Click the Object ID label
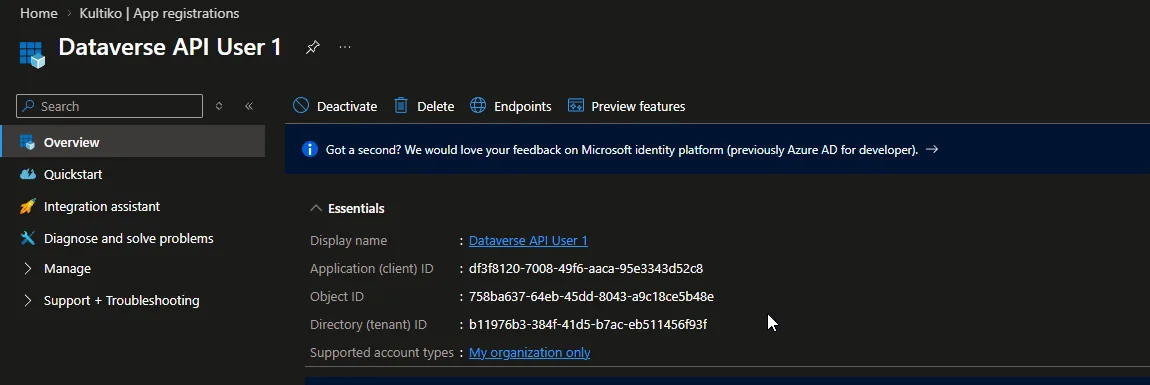 pos(337,296)
